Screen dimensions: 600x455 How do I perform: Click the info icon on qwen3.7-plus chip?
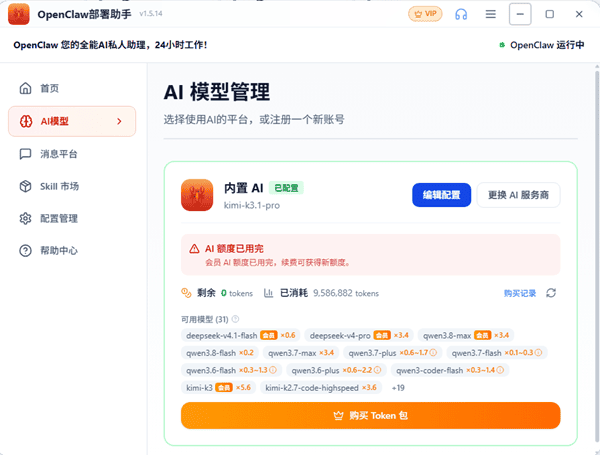[433, 352]
